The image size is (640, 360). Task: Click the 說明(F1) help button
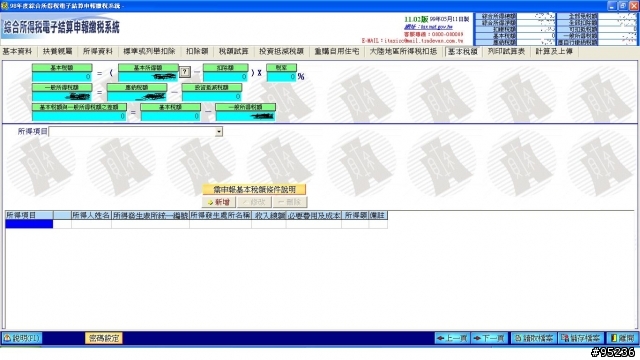pyautogui.click(x=22, y=338)
